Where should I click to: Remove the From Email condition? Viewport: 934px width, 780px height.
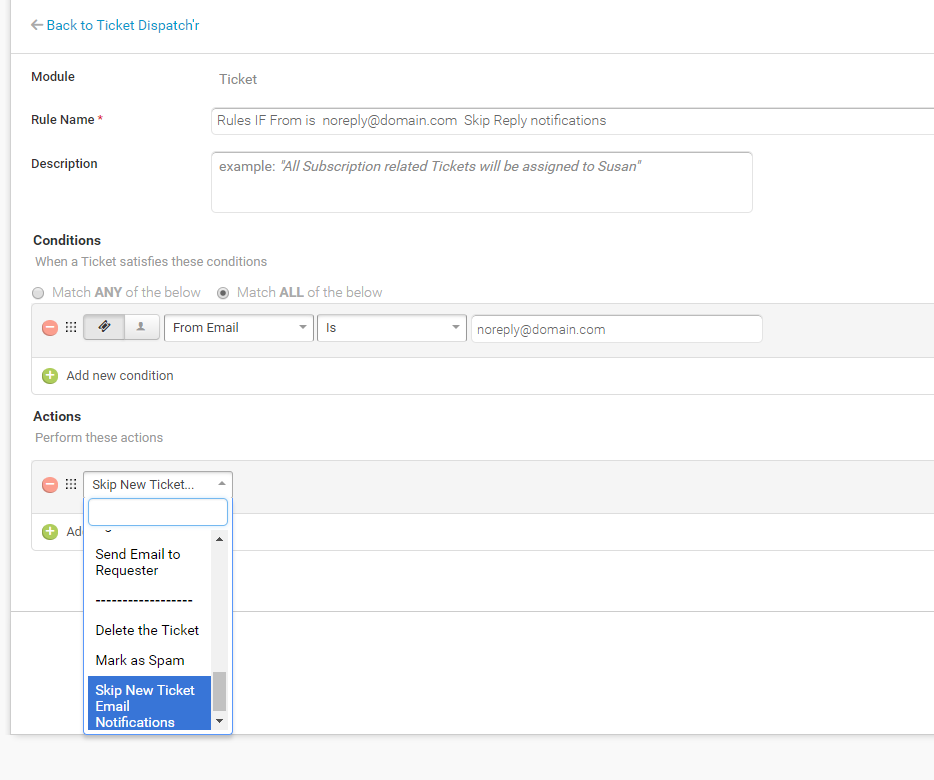coord(50,328)
